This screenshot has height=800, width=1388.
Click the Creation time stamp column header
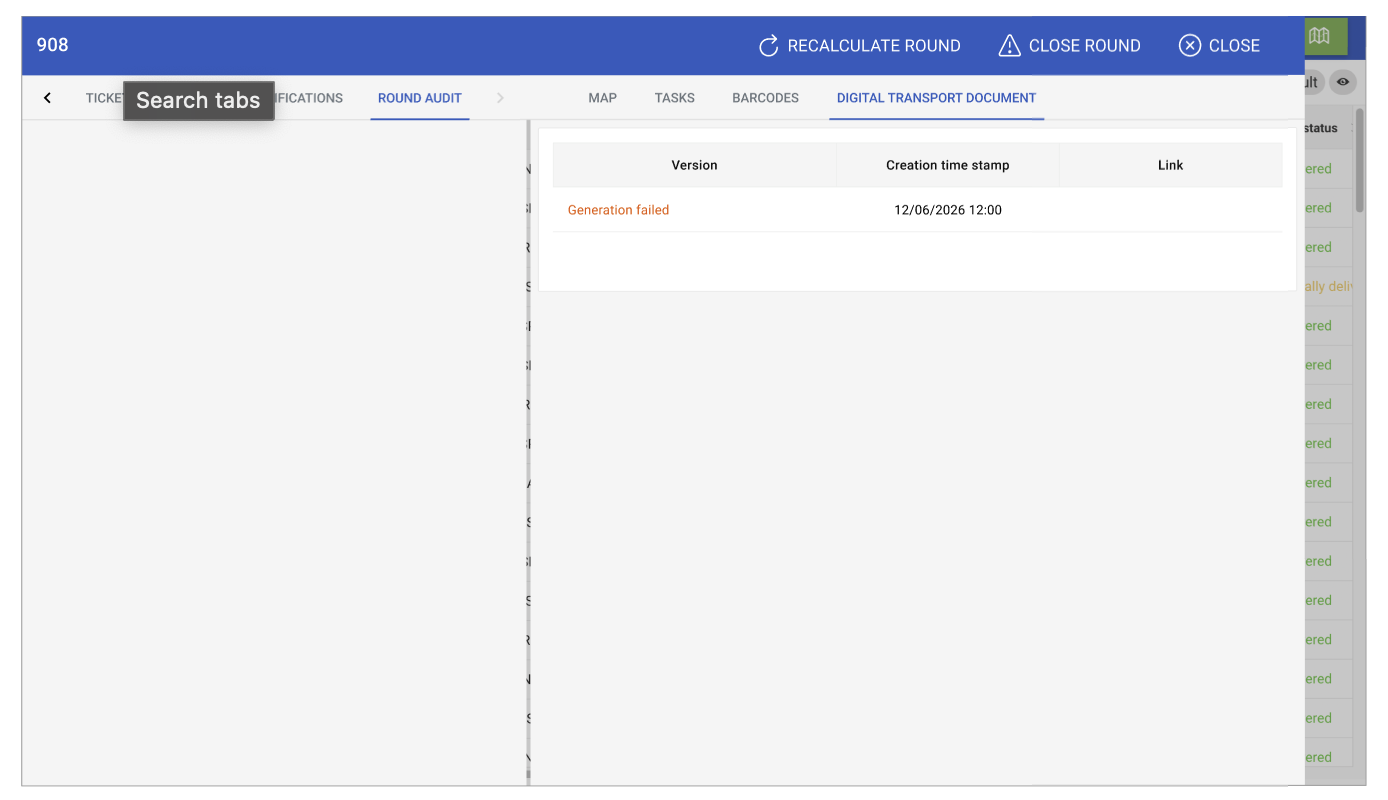(948, 165)
